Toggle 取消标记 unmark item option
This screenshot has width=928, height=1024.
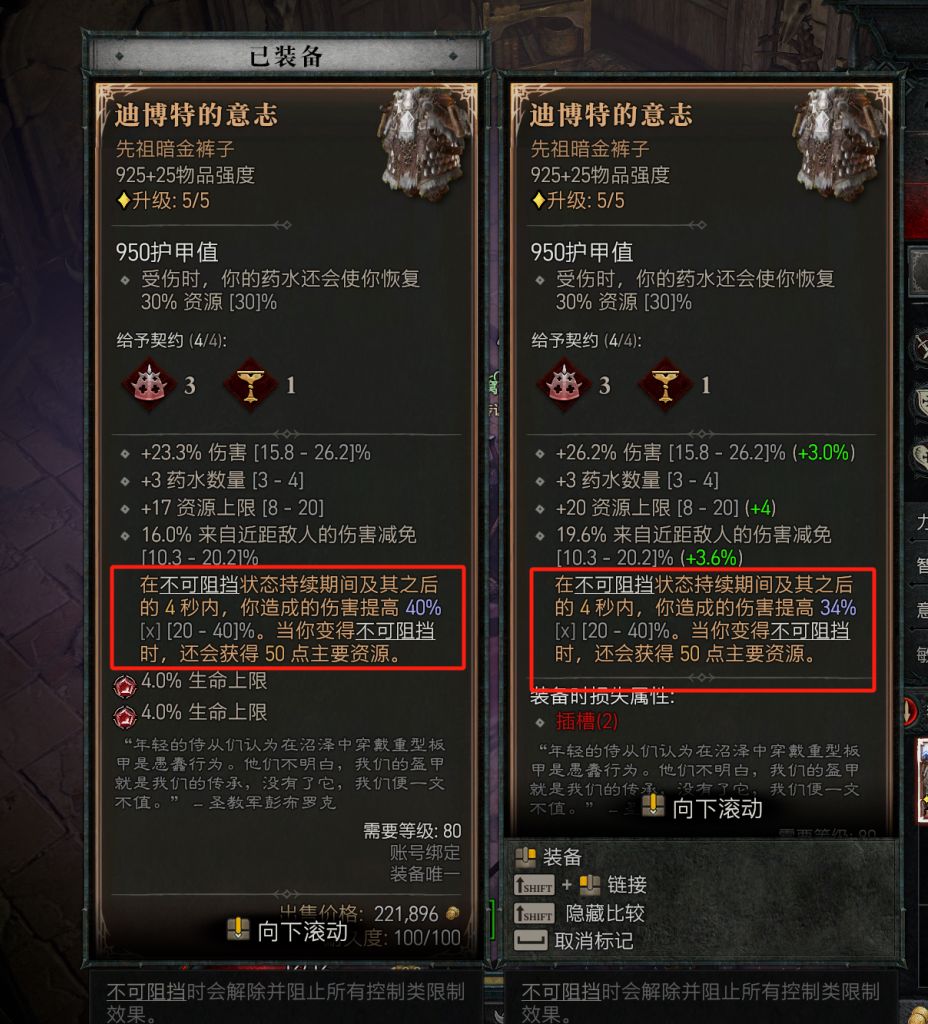(574, 941)
